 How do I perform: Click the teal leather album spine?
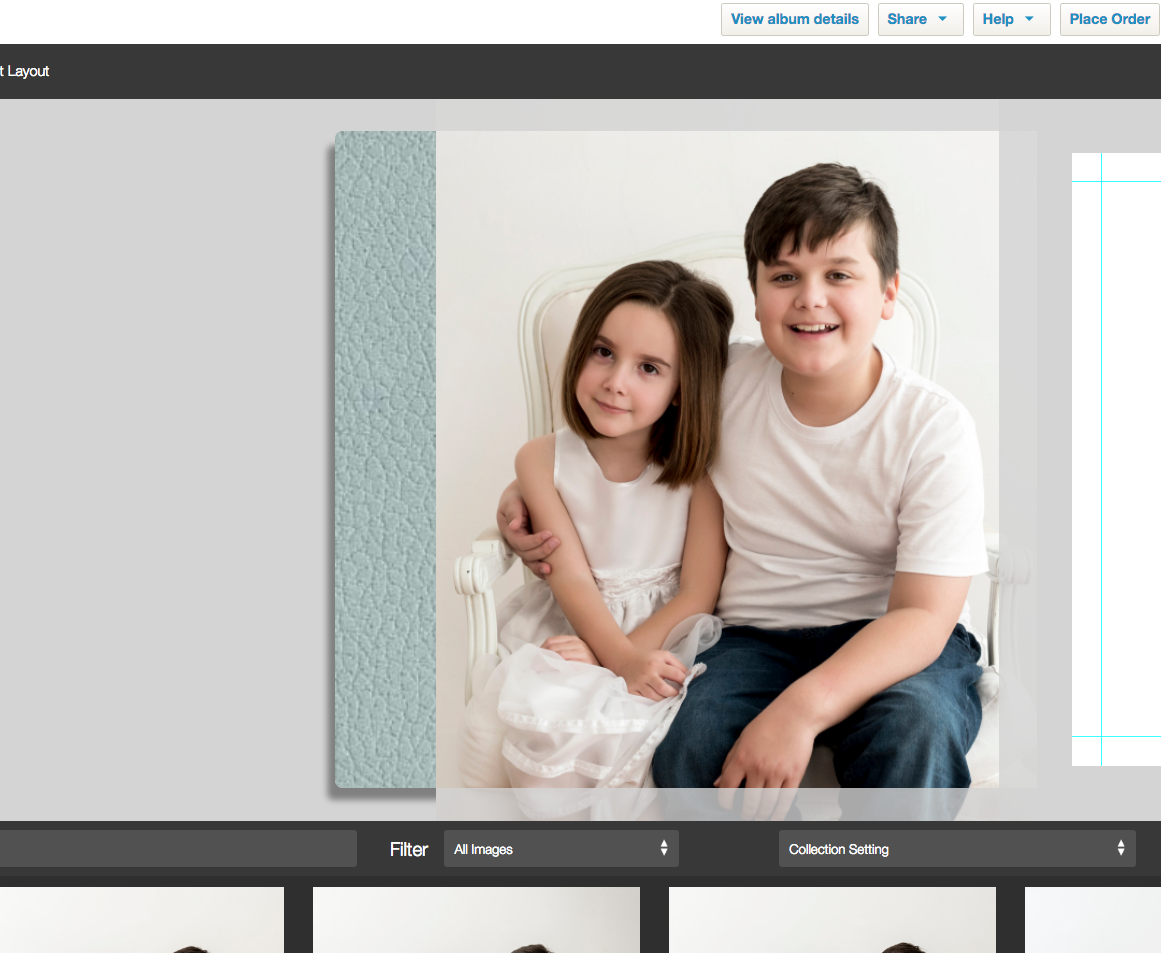(385, 459)
